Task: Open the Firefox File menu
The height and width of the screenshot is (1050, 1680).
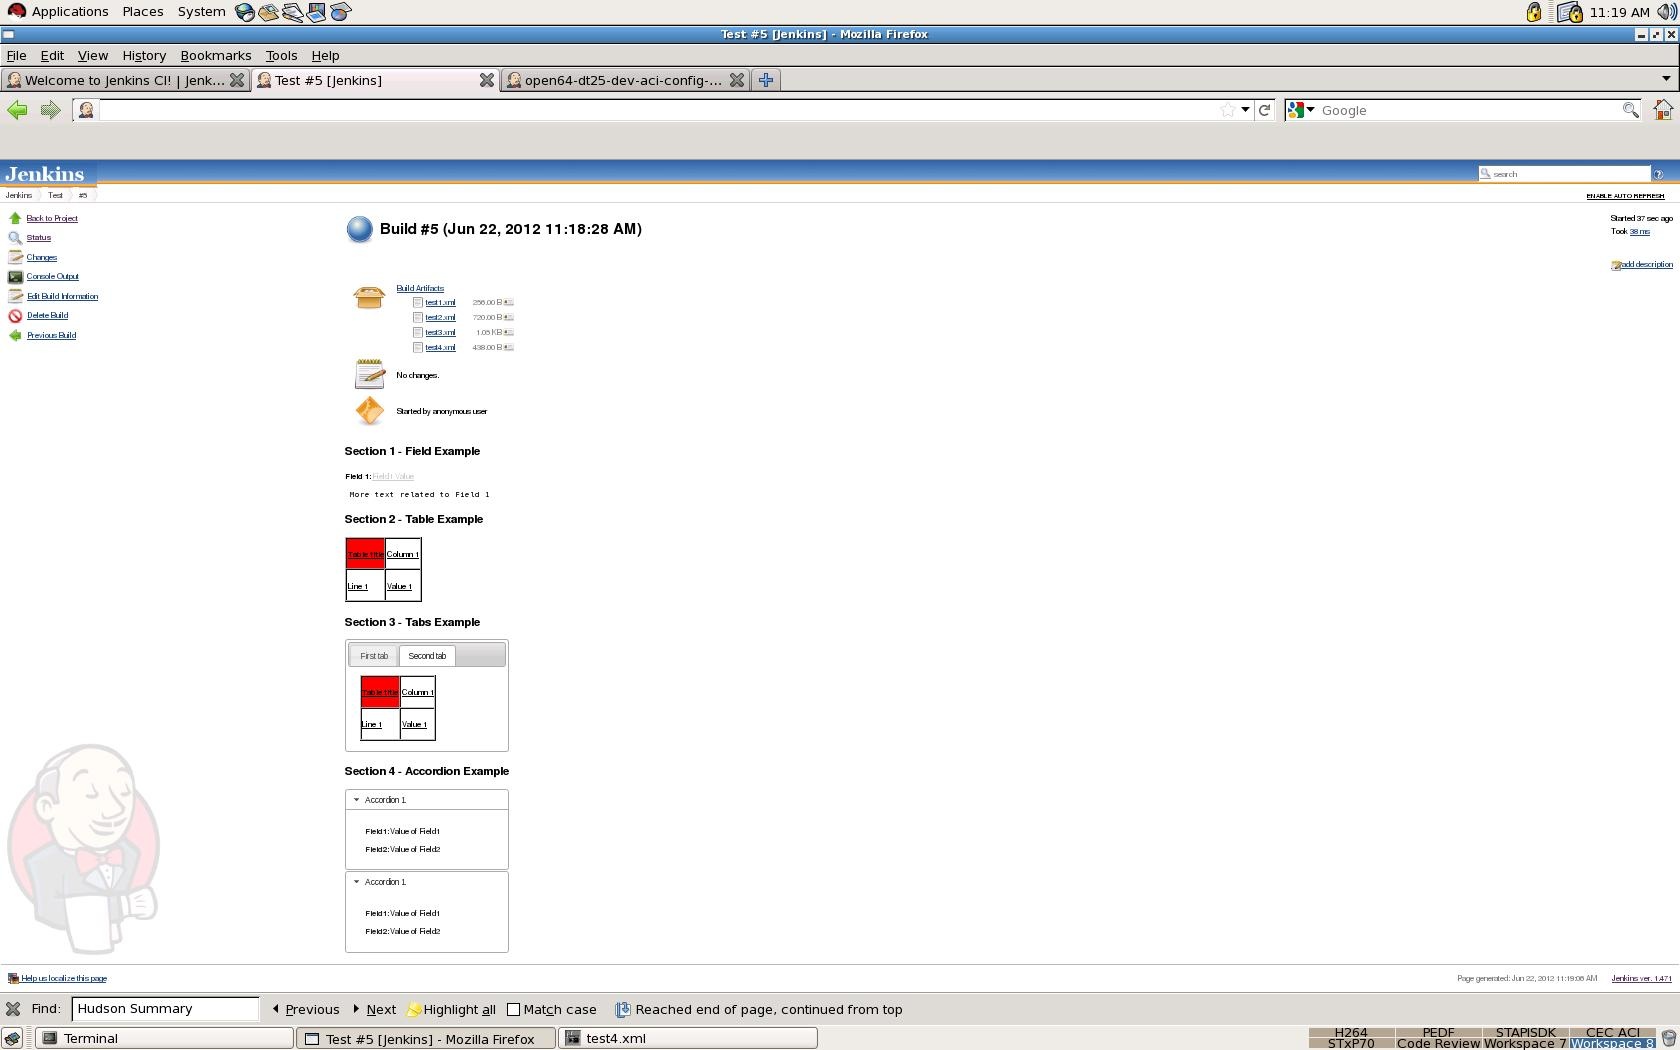Action: click(16, 56)
